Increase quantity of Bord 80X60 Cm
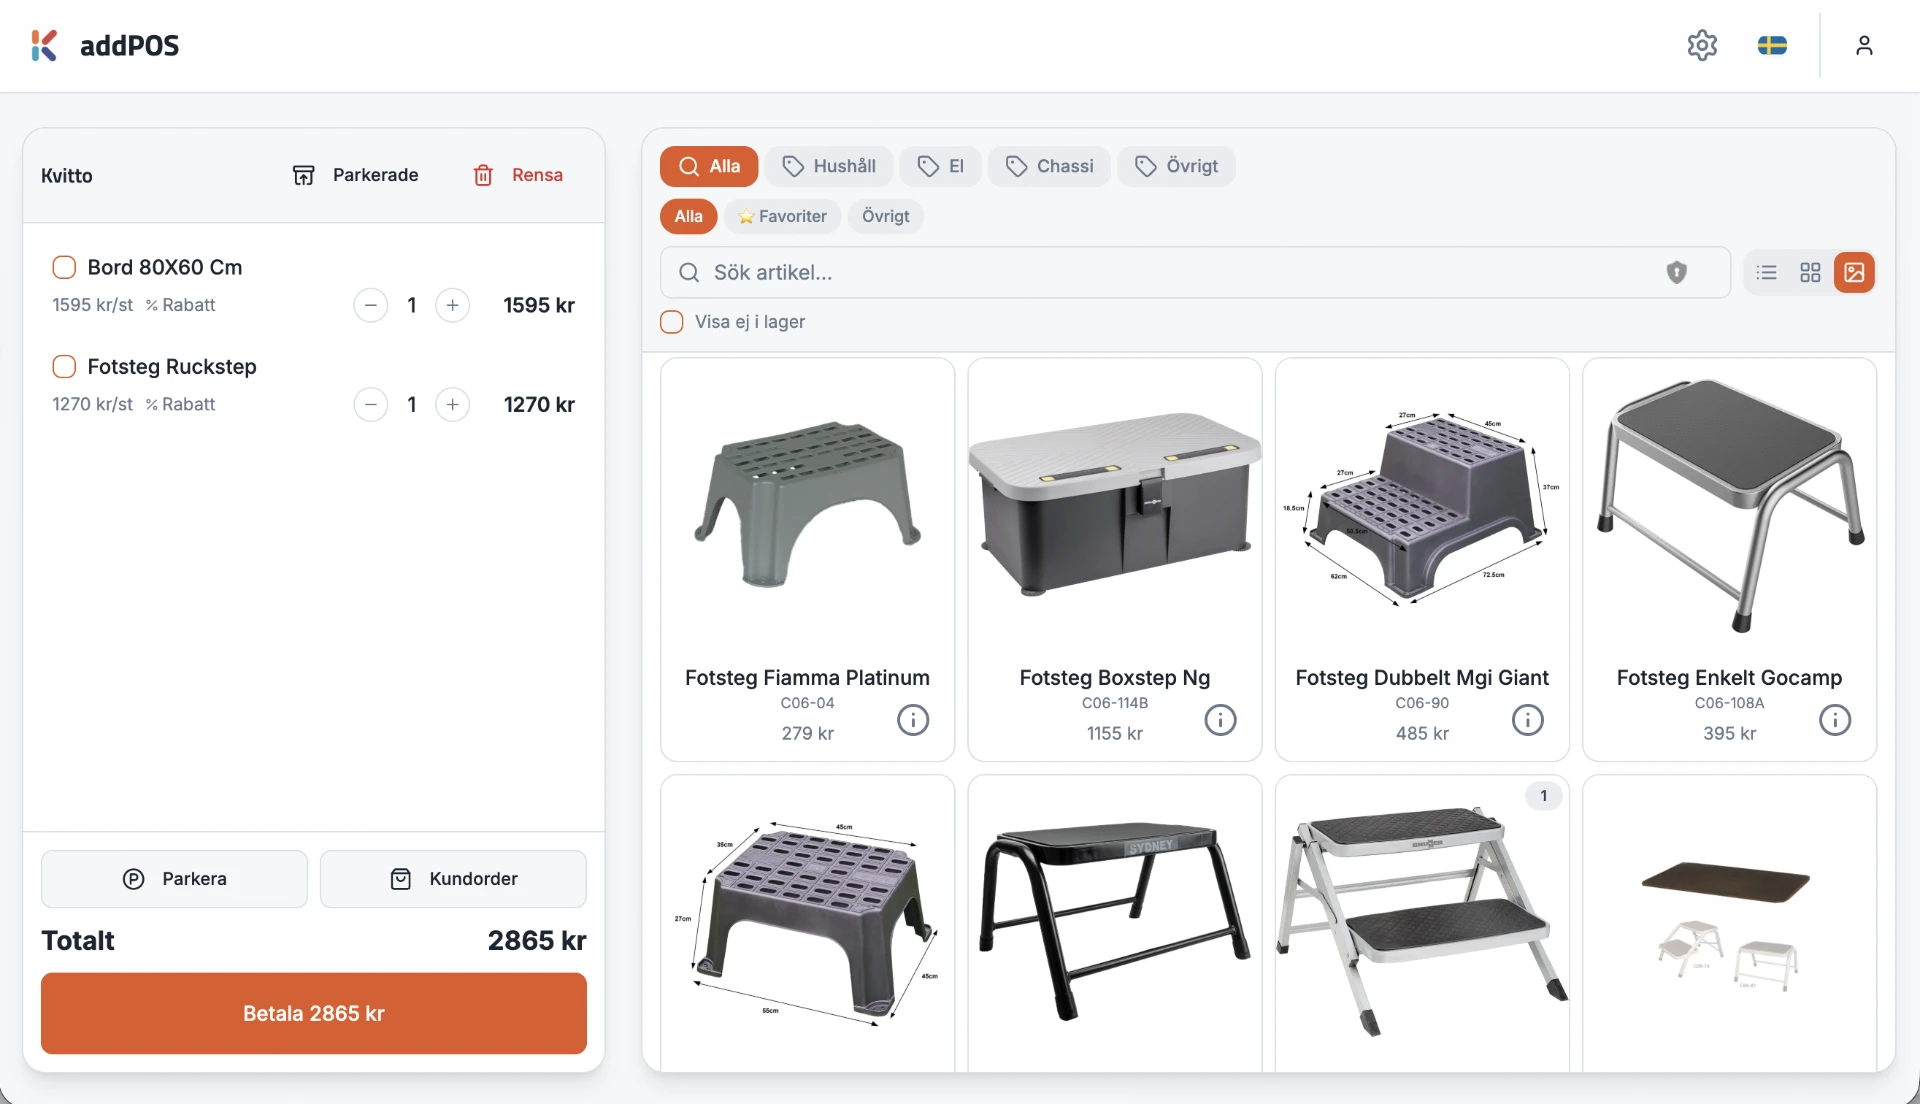 pos(453,305)
